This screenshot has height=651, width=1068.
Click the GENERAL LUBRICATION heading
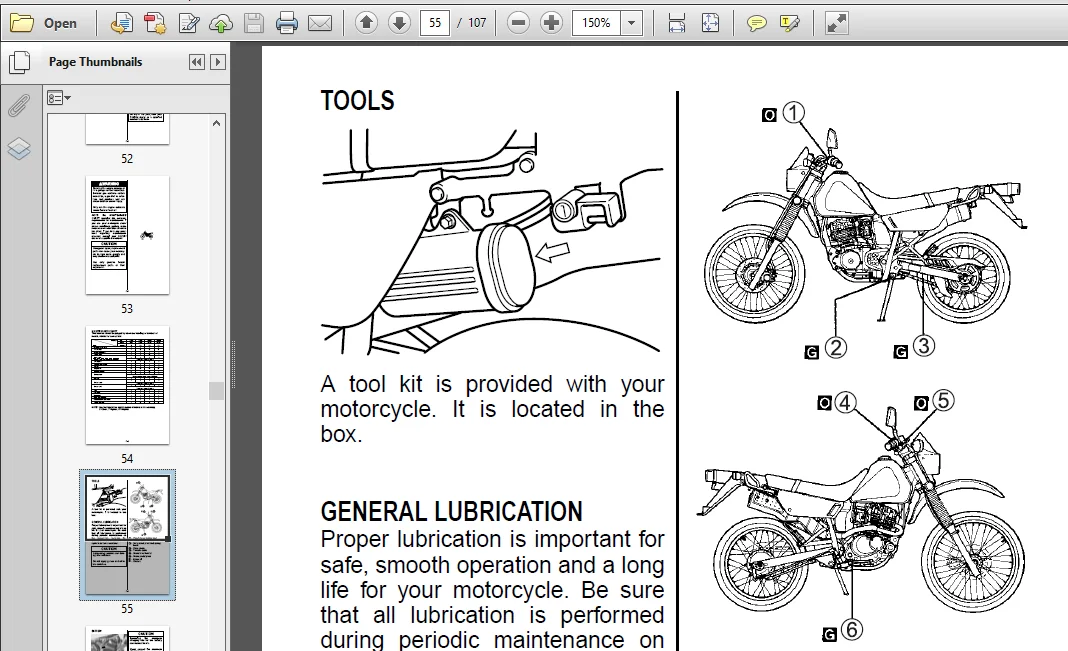coord(452,511)
